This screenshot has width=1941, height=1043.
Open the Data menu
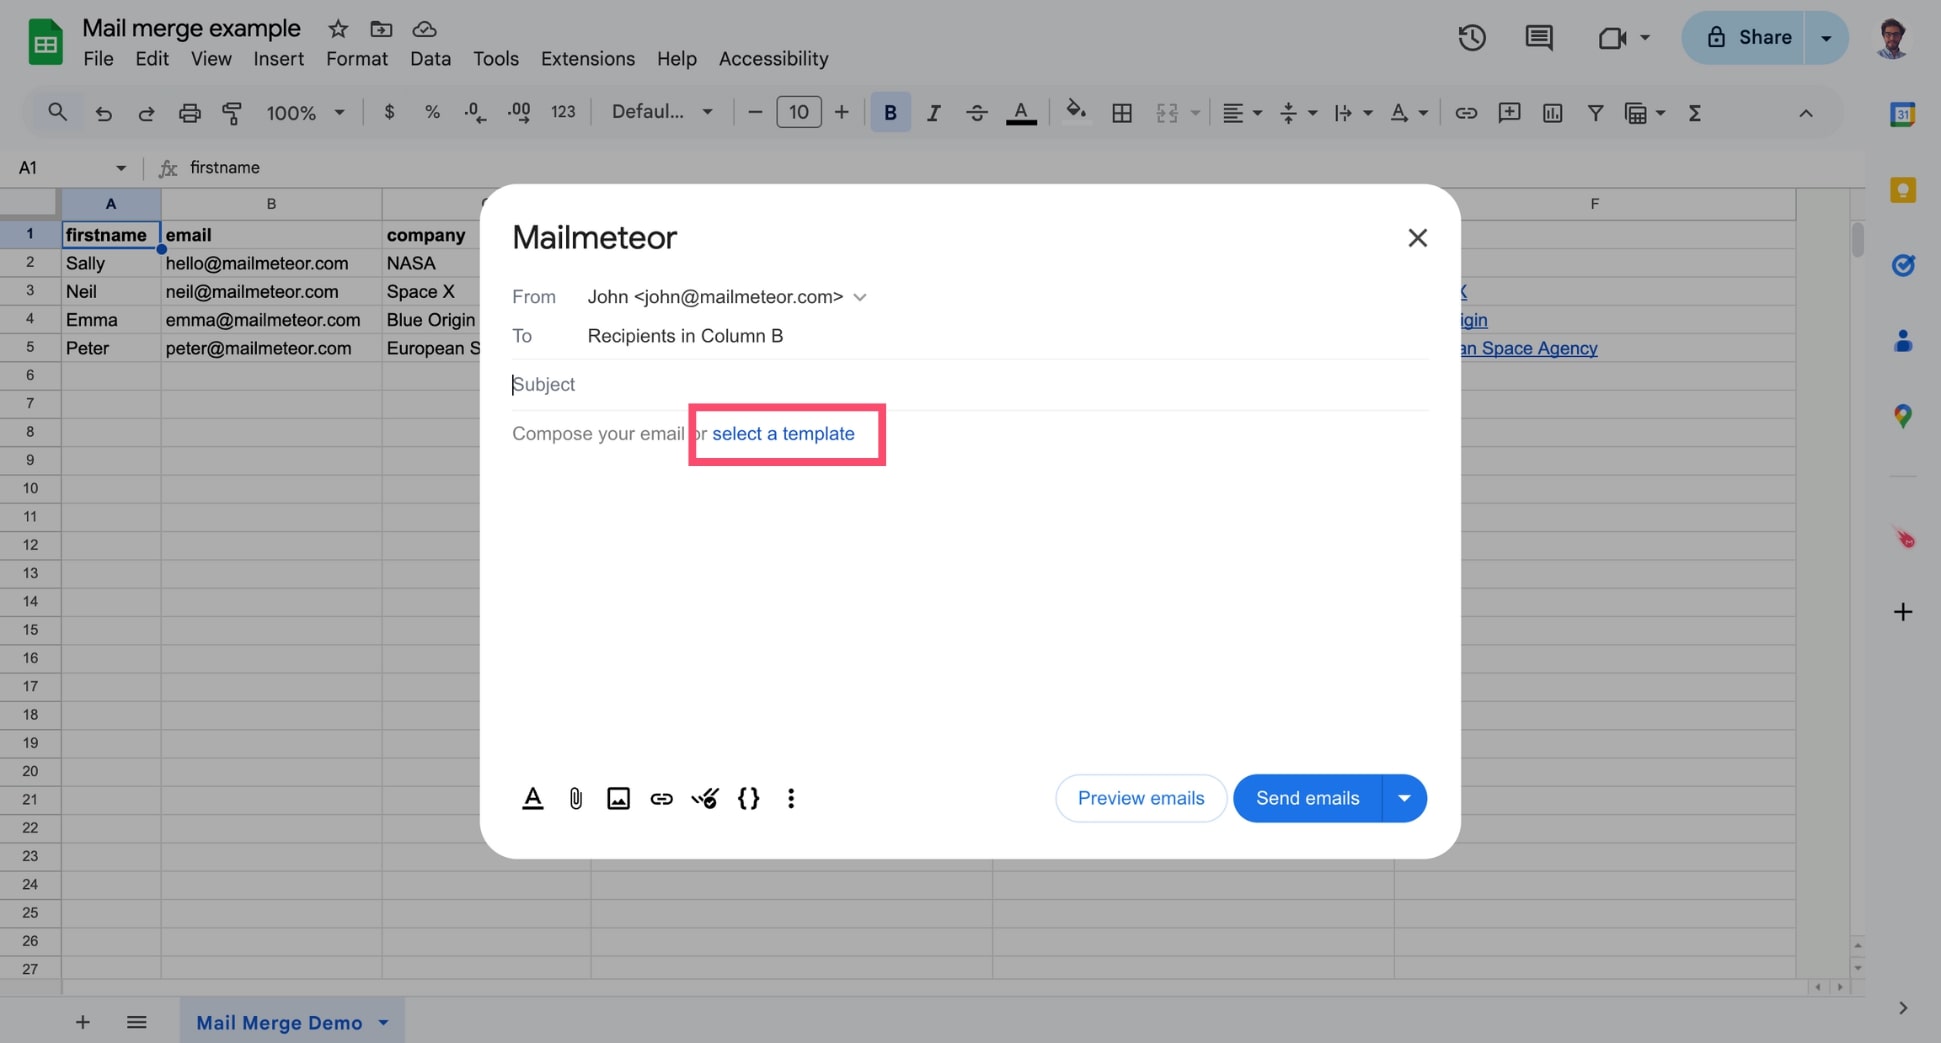click(430, 59)
